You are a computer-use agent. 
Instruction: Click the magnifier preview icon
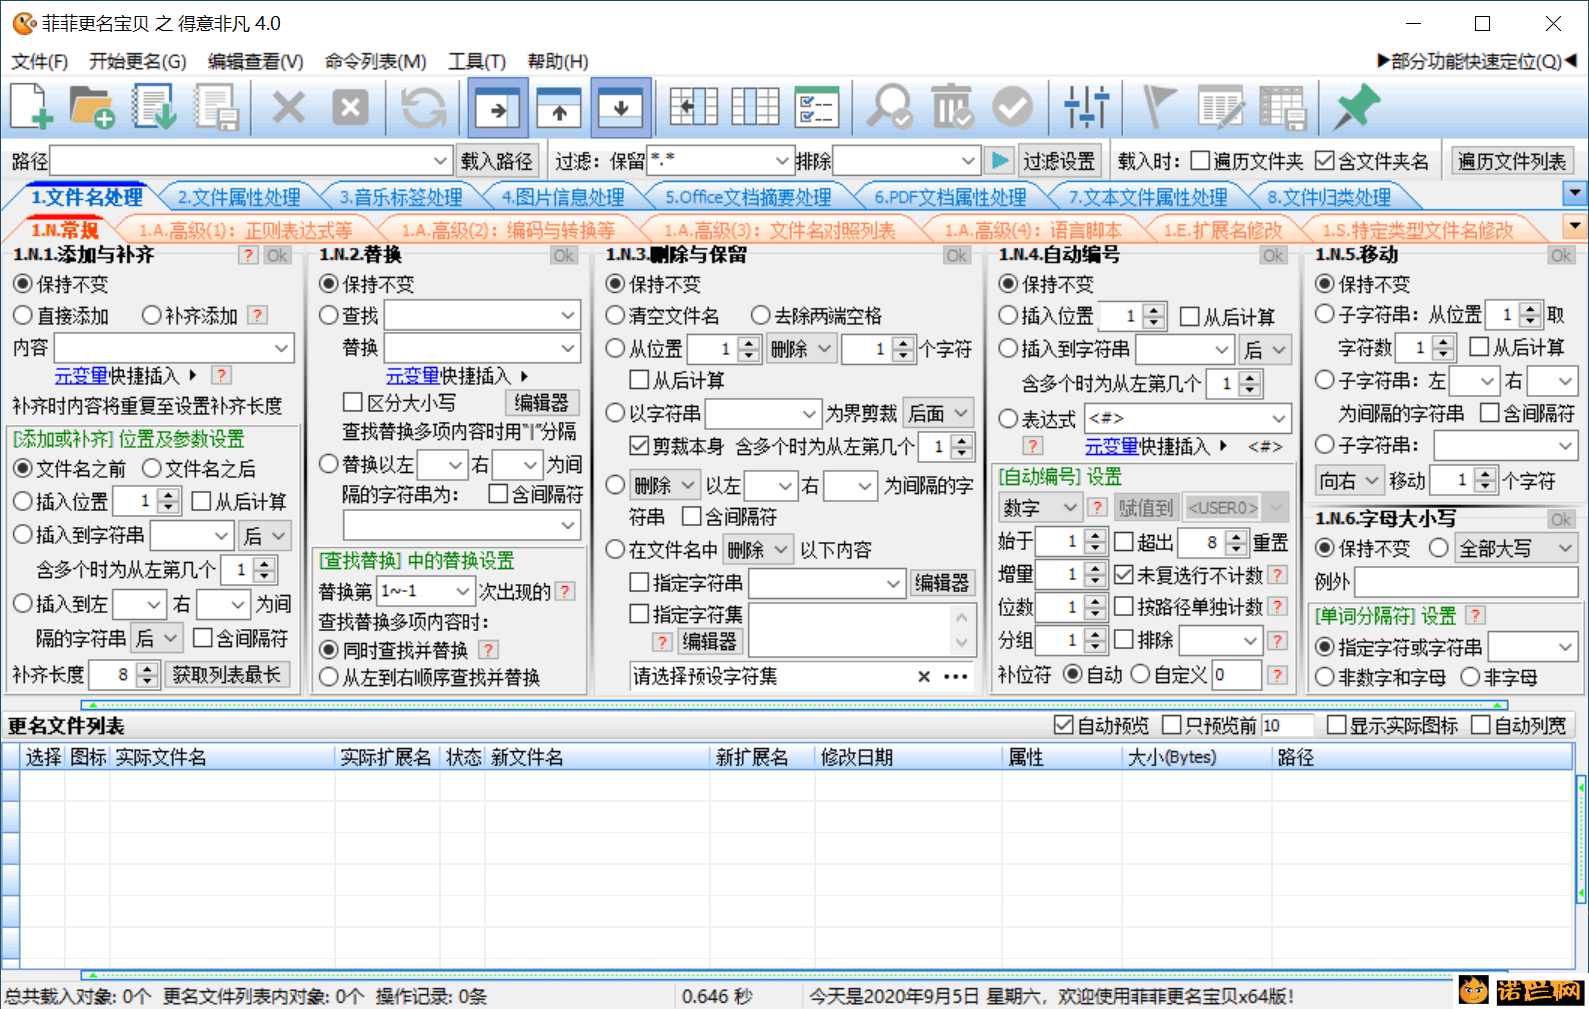pyautogui.click(x=888, y=107)
